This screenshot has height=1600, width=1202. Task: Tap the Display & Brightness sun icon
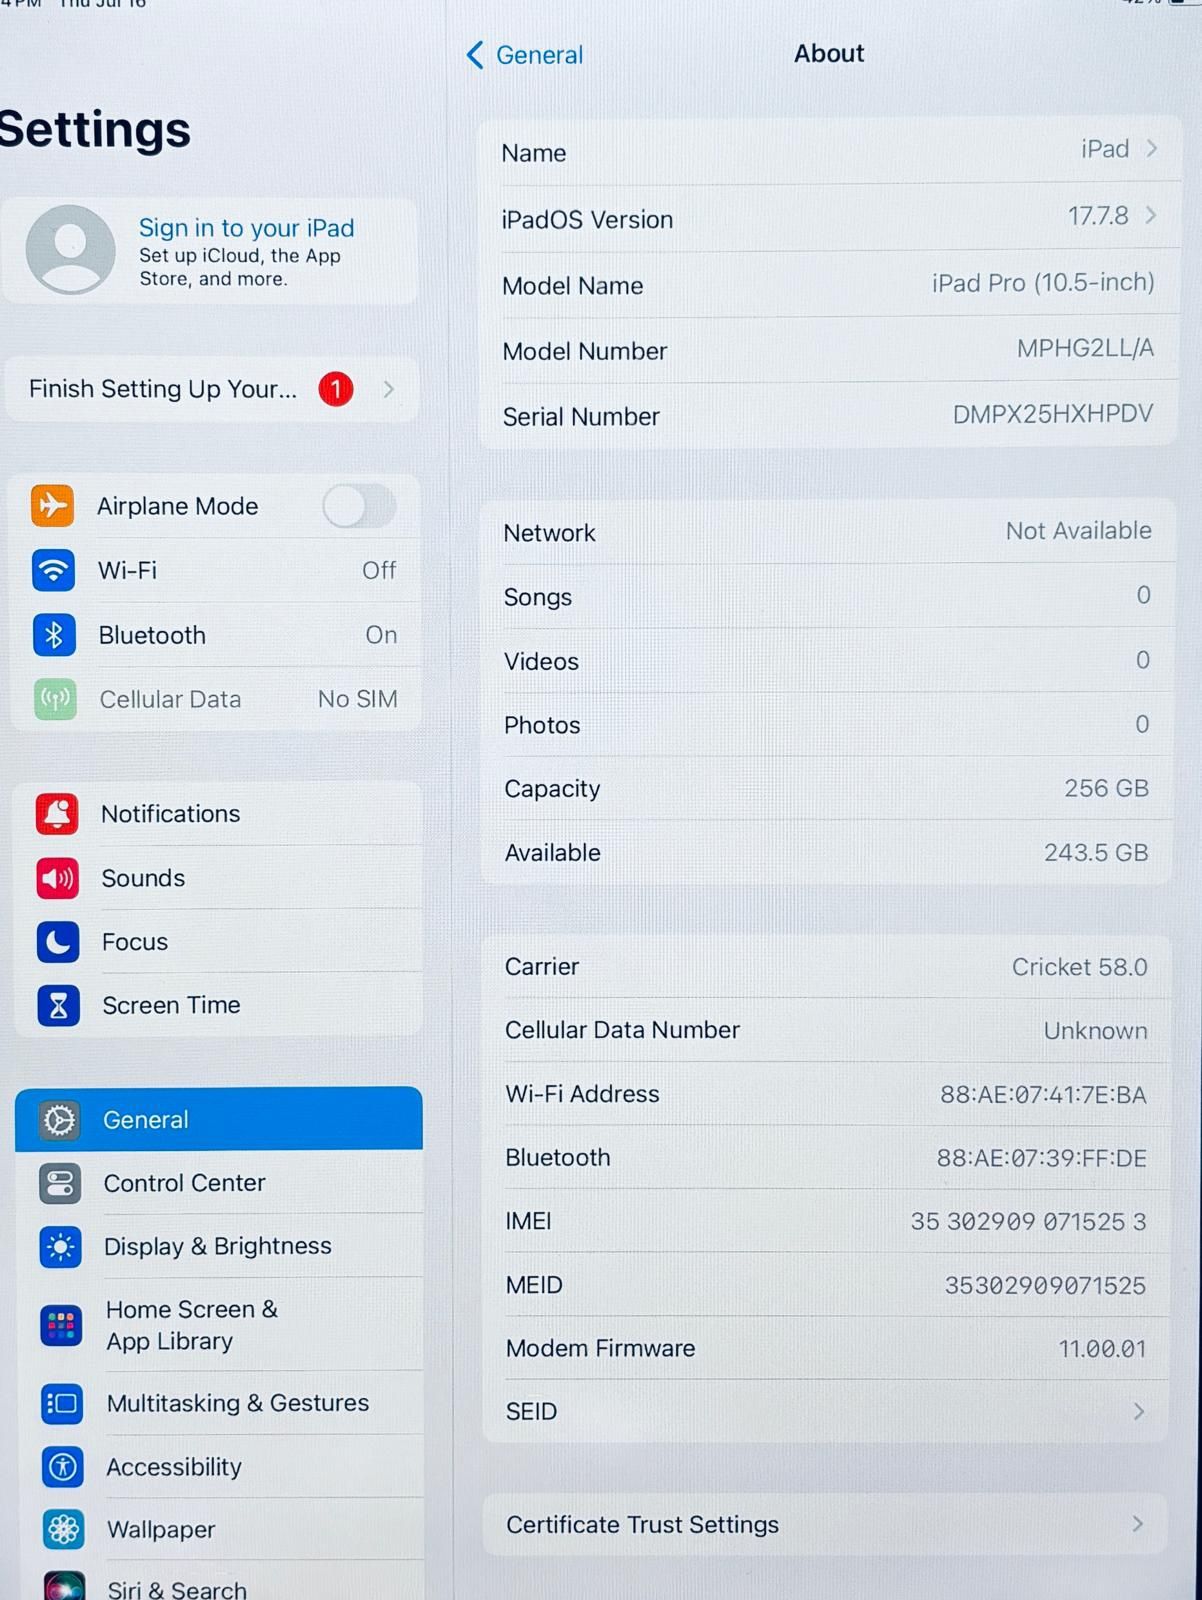61,1247
